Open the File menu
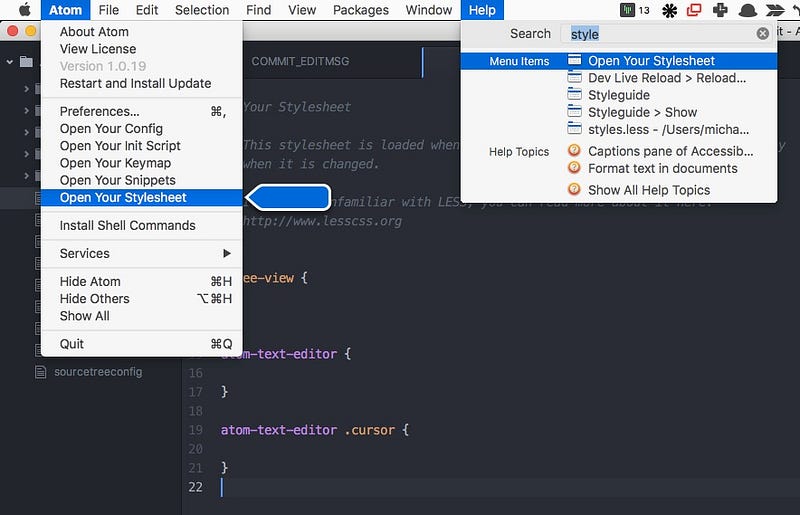The image size is (800, 515). pos(109,10)
